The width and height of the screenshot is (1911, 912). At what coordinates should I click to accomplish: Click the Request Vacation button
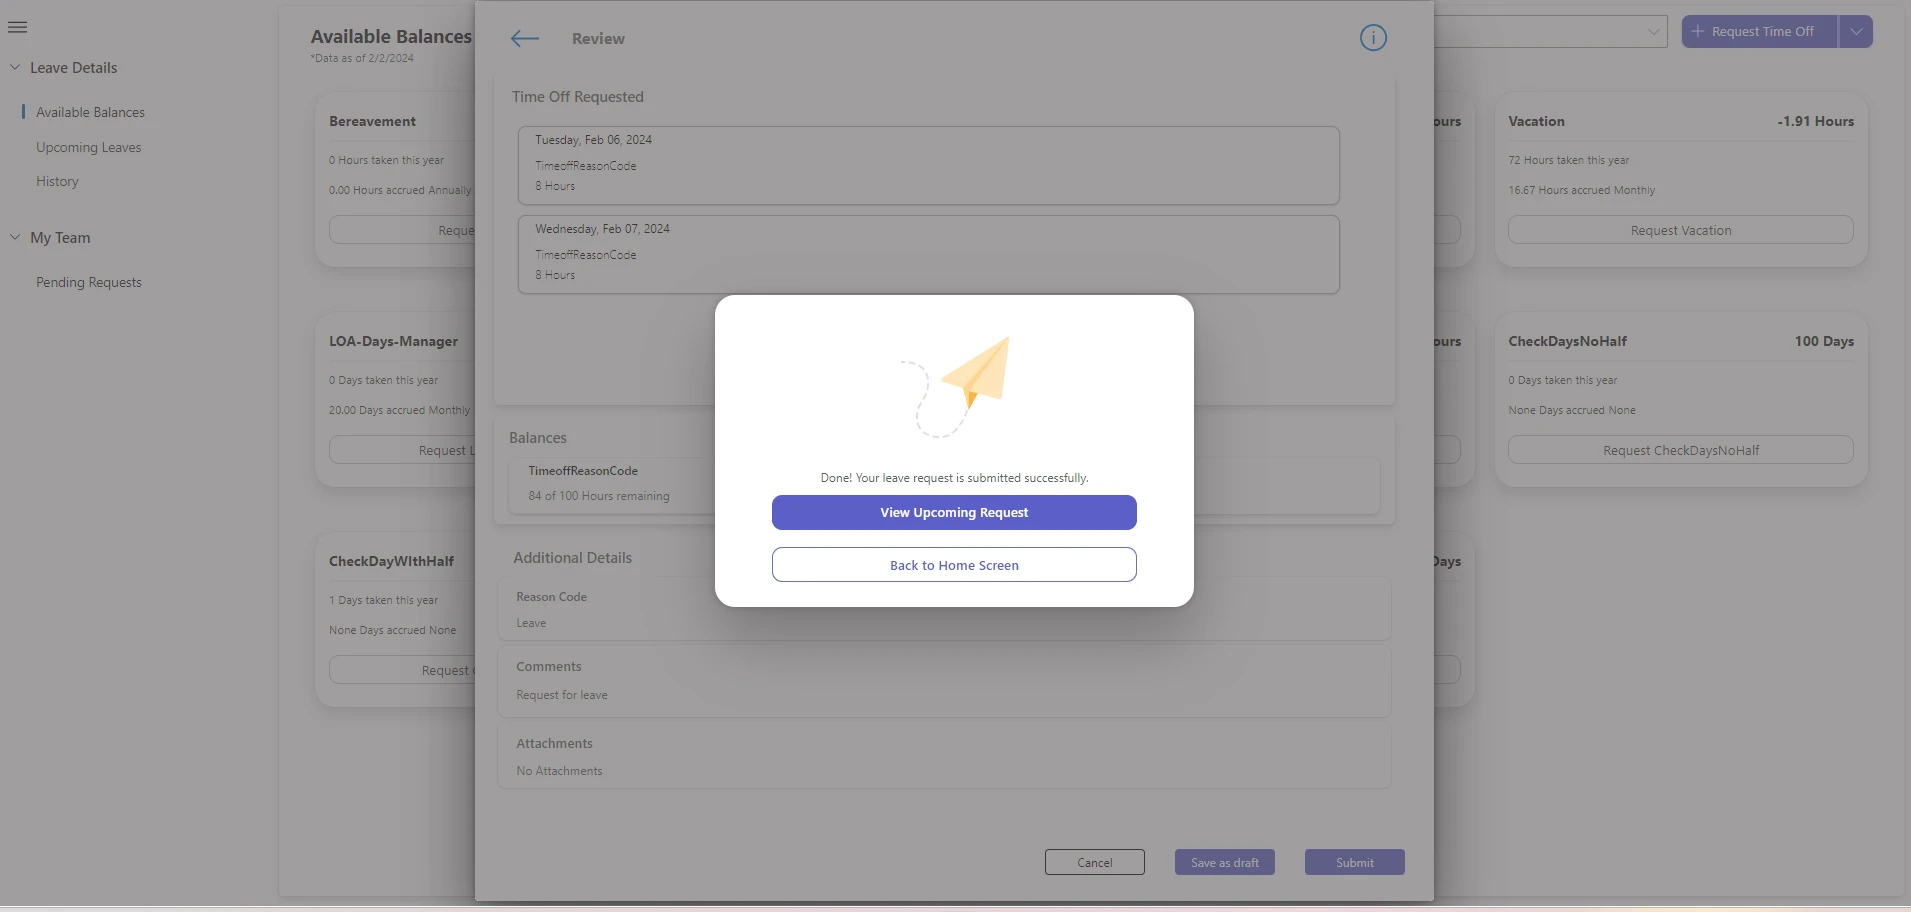point(1679,229)
